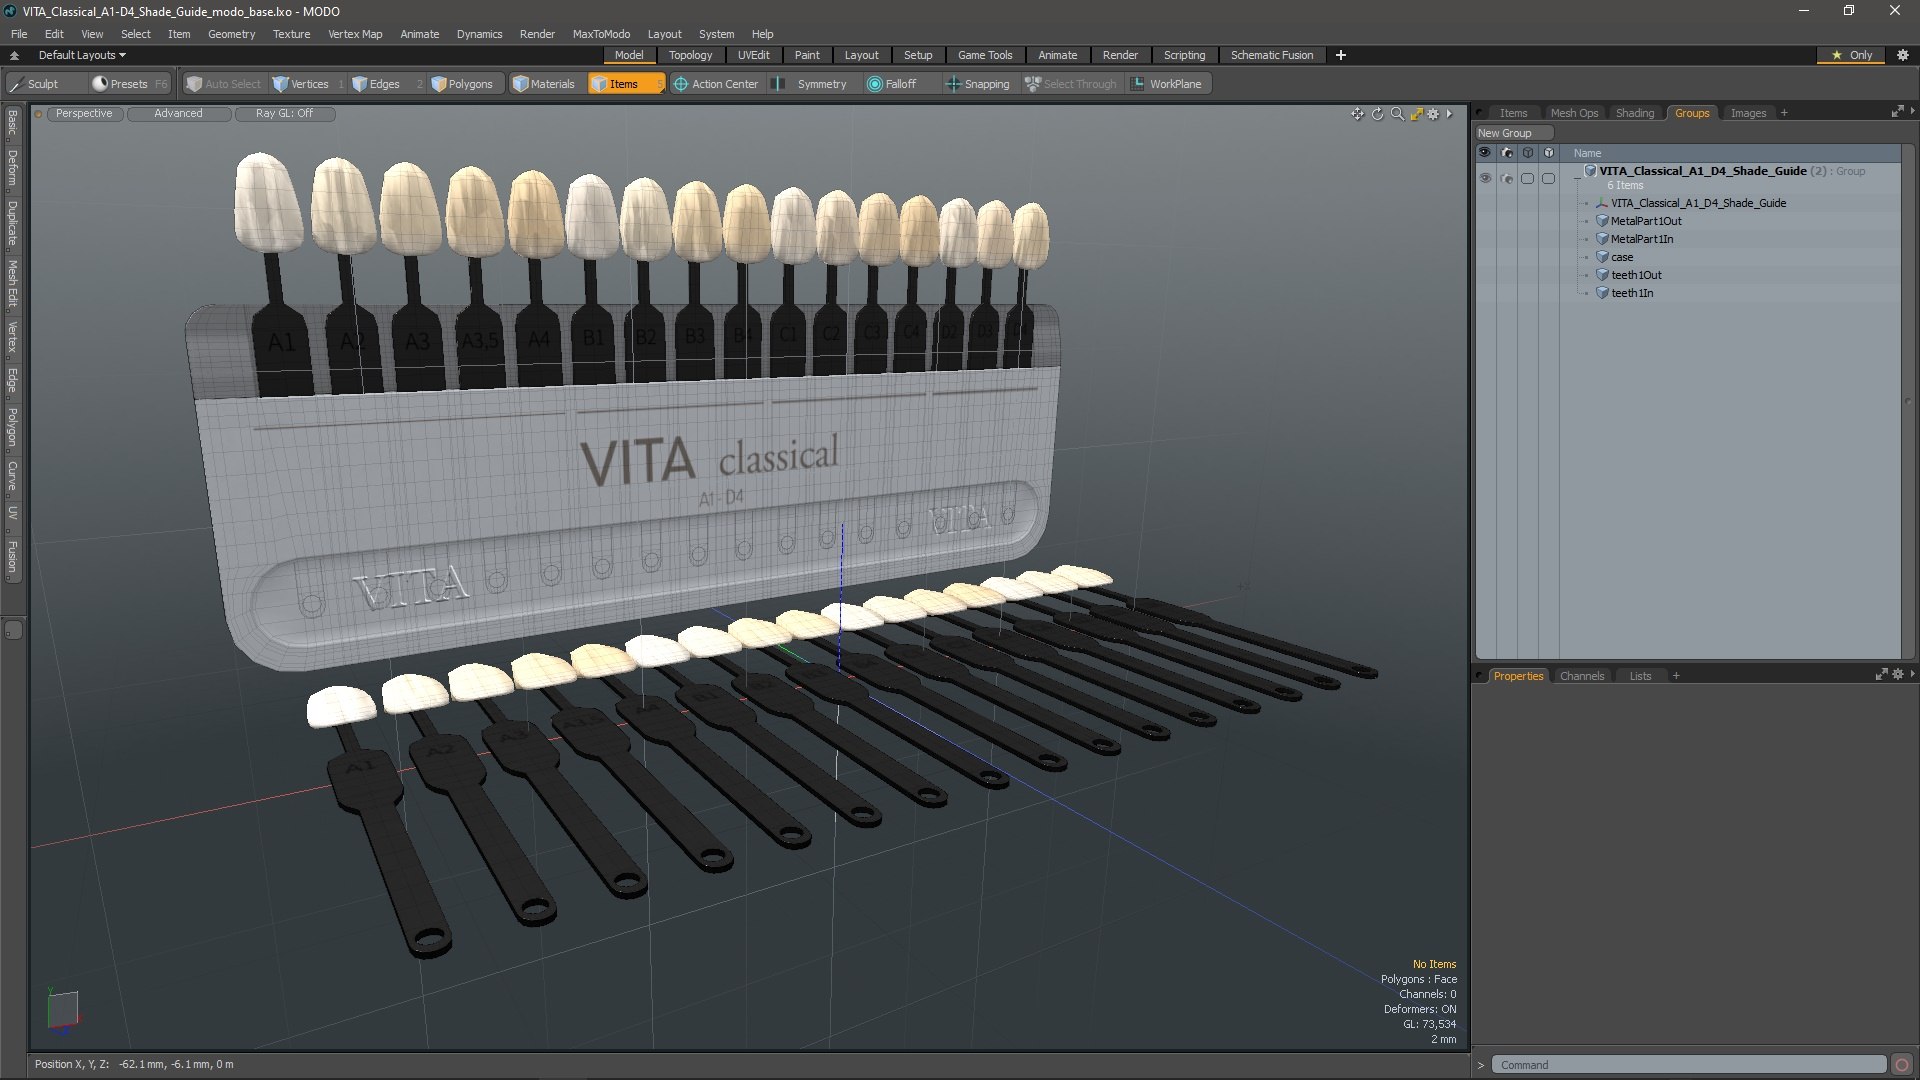Check the lock box for the VITA group
This screenshot has height=1080, width=1920.
point(1527,178)
